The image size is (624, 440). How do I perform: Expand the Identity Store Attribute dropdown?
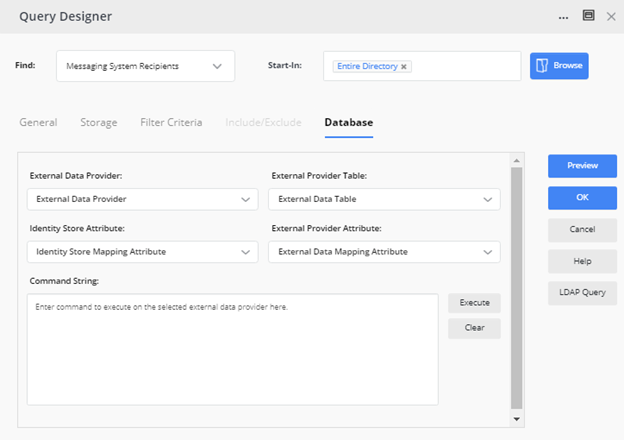(142, 251)
